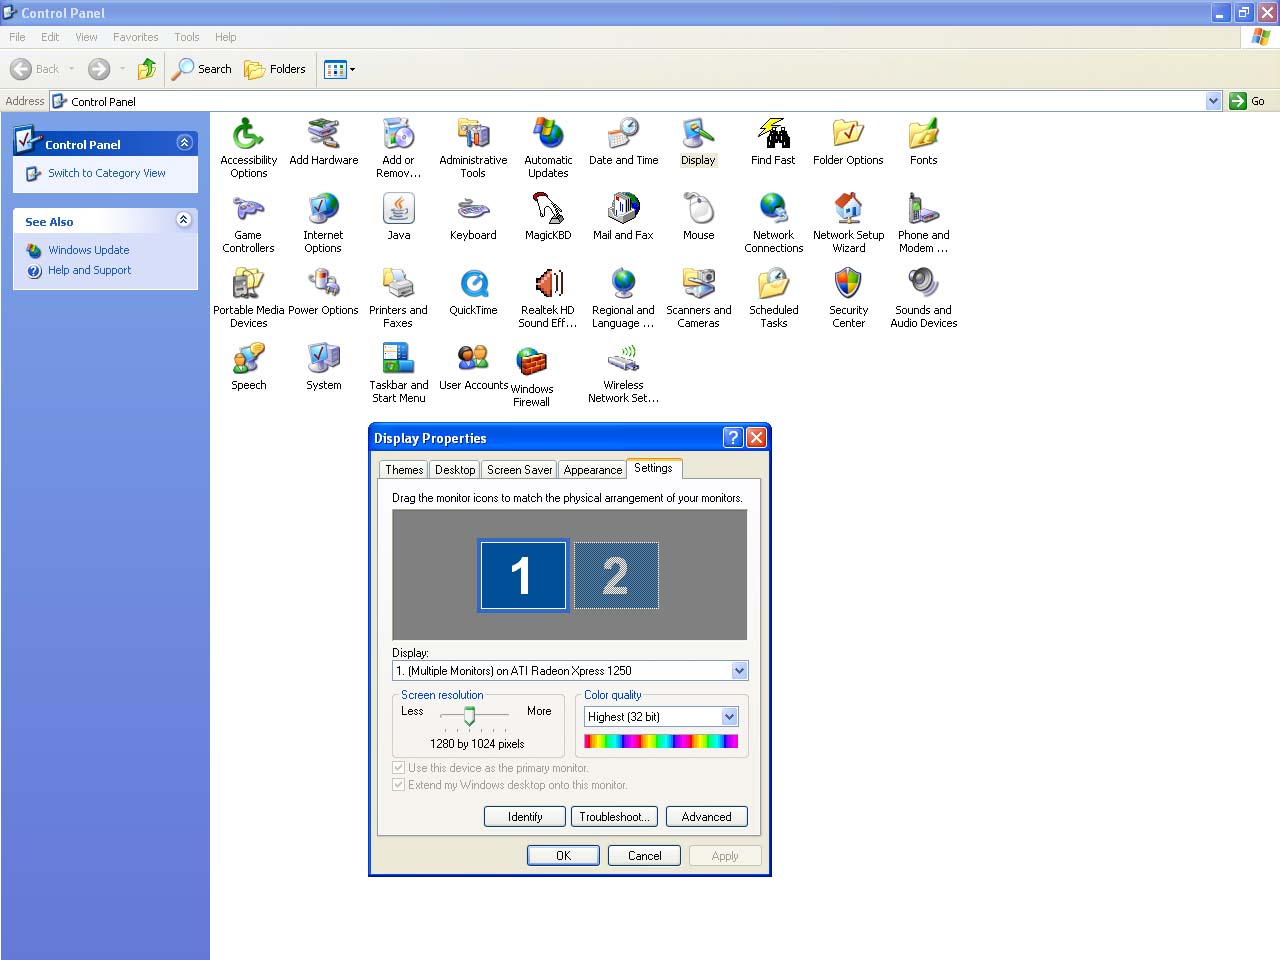Click the screen resolution slider thumb
Image resolution: width=1280 pixels, height=960 pixels.
(x=469, y=715)
